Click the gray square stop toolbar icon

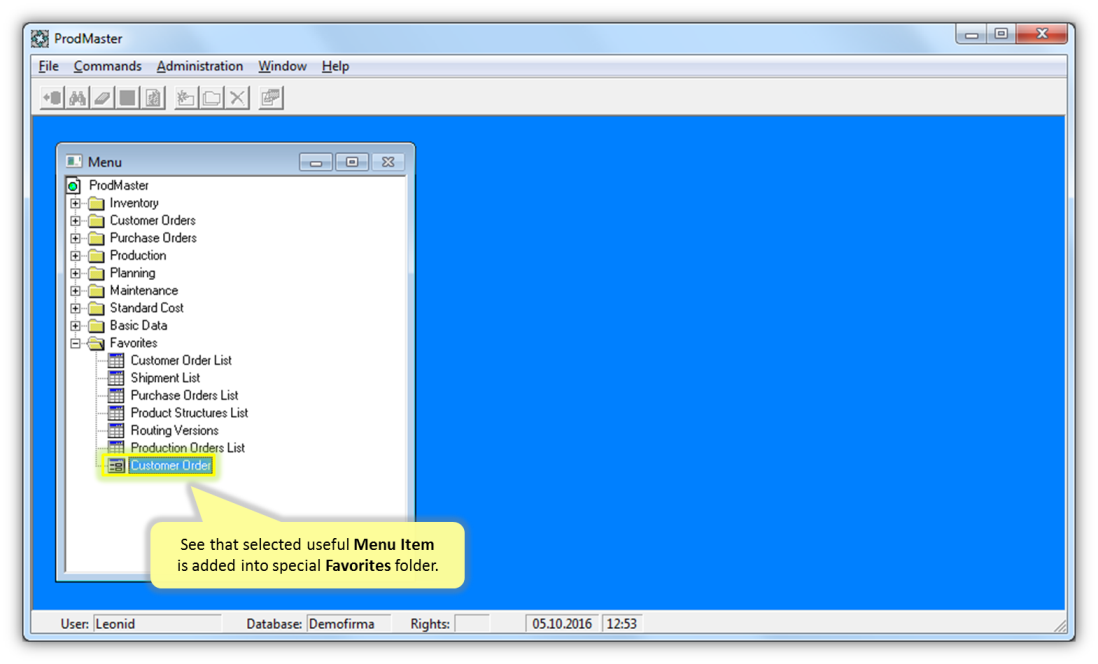[x=127, y=98]
